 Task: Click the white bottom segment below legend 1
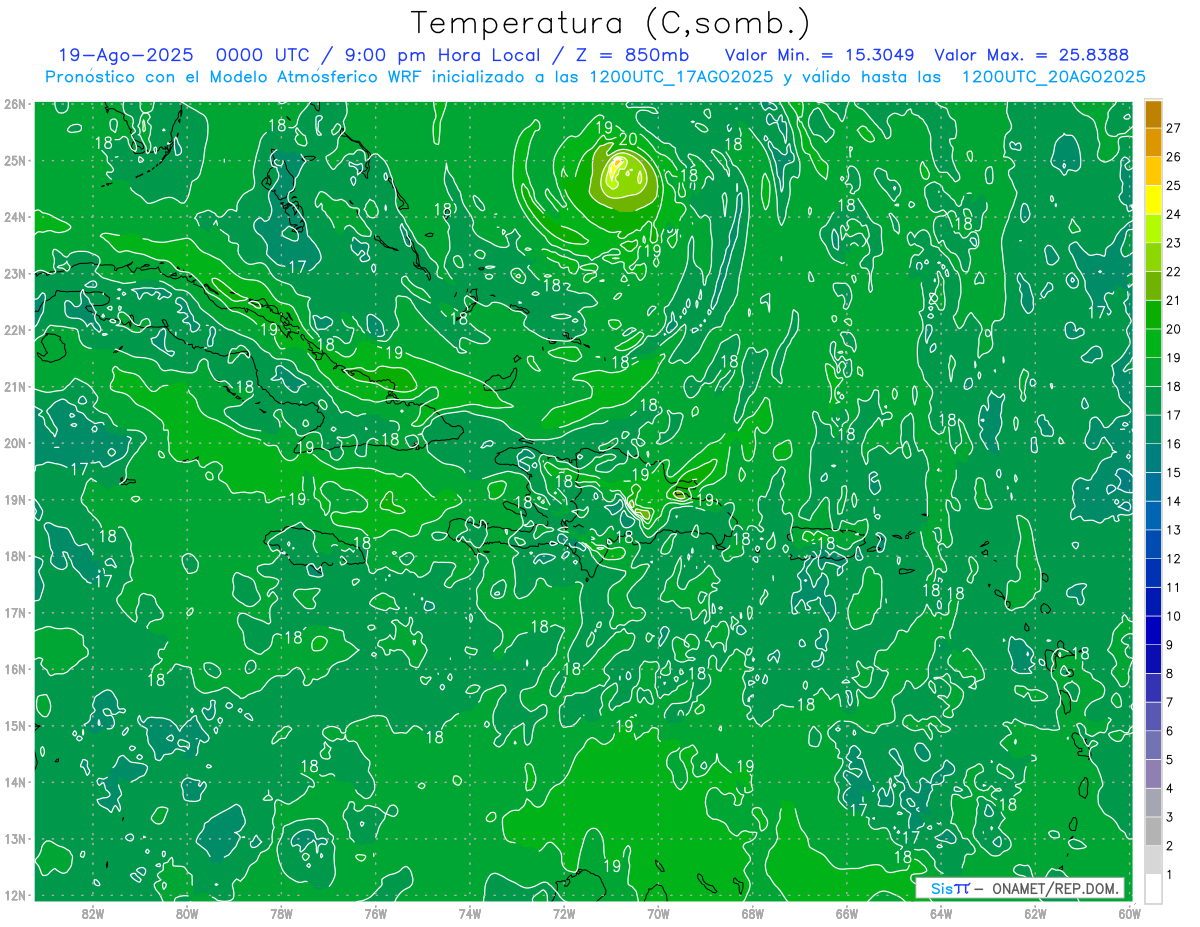1153,888
